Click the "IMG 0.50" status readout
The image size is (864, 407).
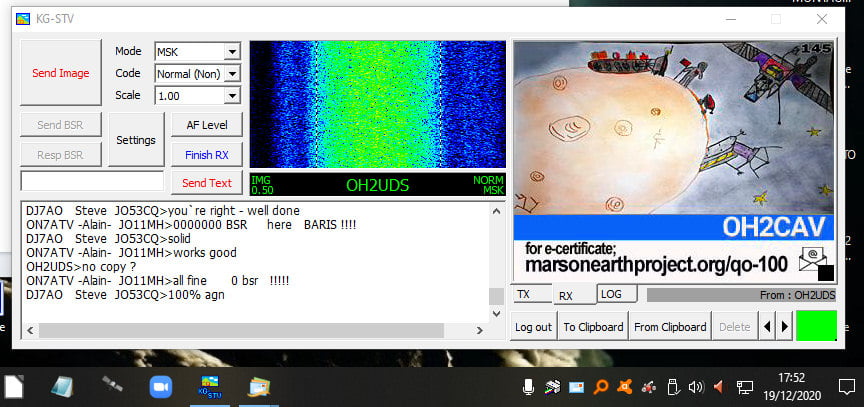(x=262, y=185)
